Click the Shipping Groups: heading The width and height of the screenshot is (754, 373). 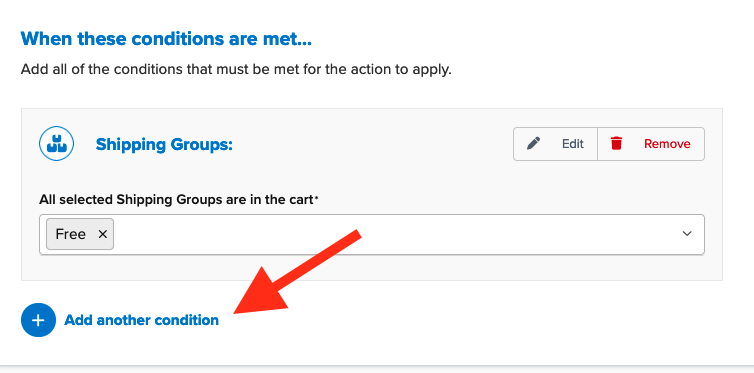tap(164, 144)
